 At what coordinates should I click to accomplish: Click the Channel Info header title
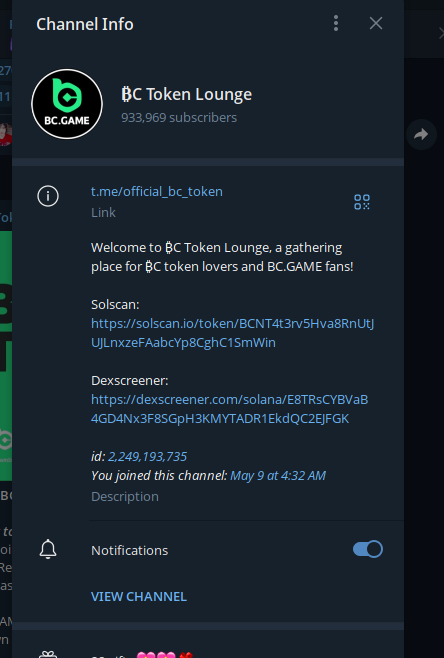coord(85,24)
